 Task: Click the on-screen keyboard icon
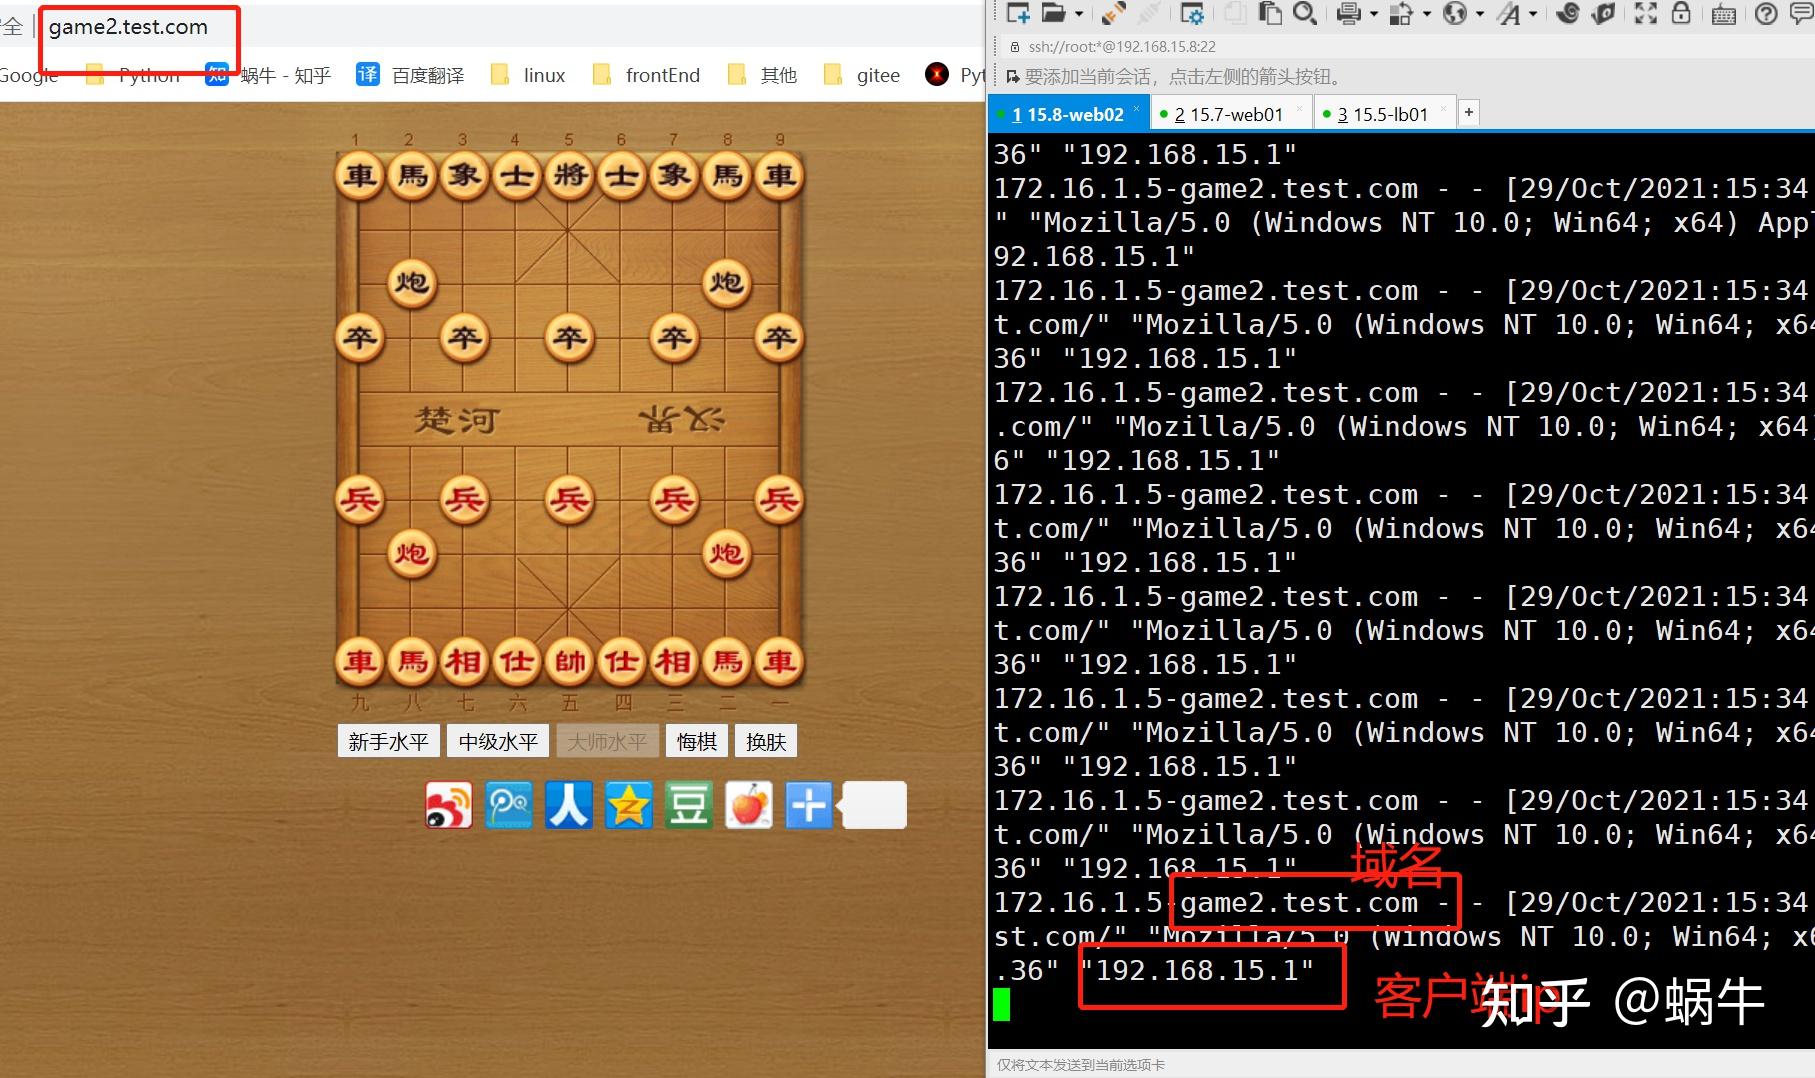click(1724, 14)
